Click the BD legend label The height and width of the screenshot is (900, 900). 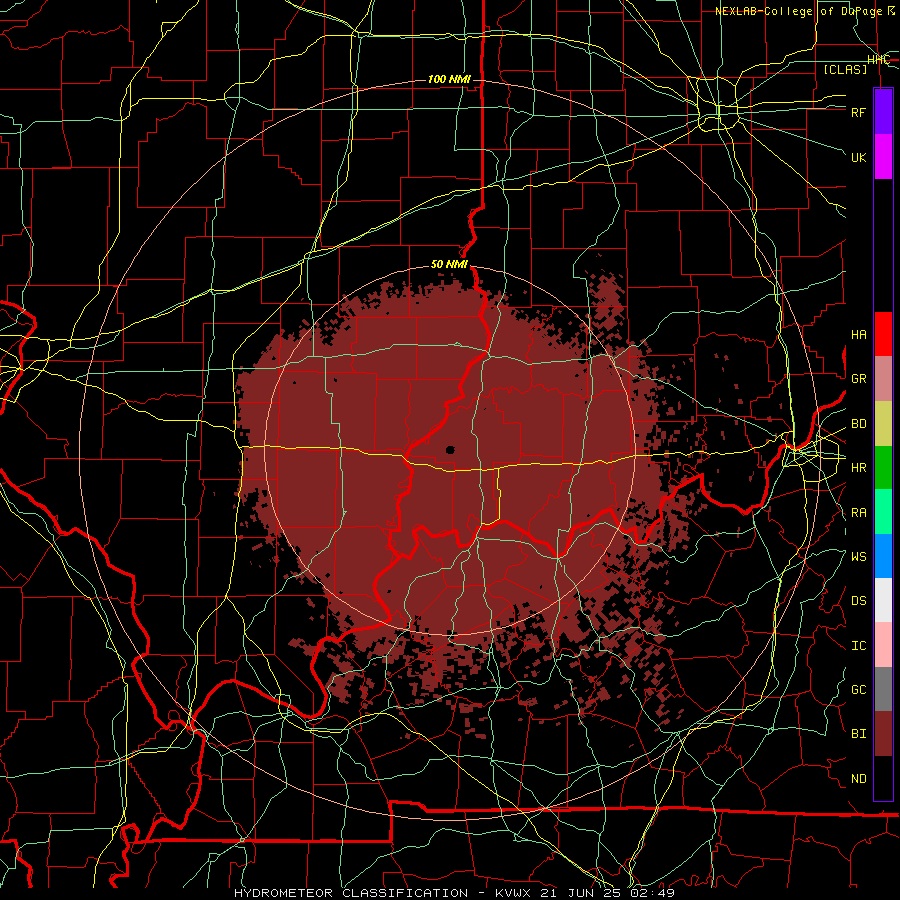[858, 424]
